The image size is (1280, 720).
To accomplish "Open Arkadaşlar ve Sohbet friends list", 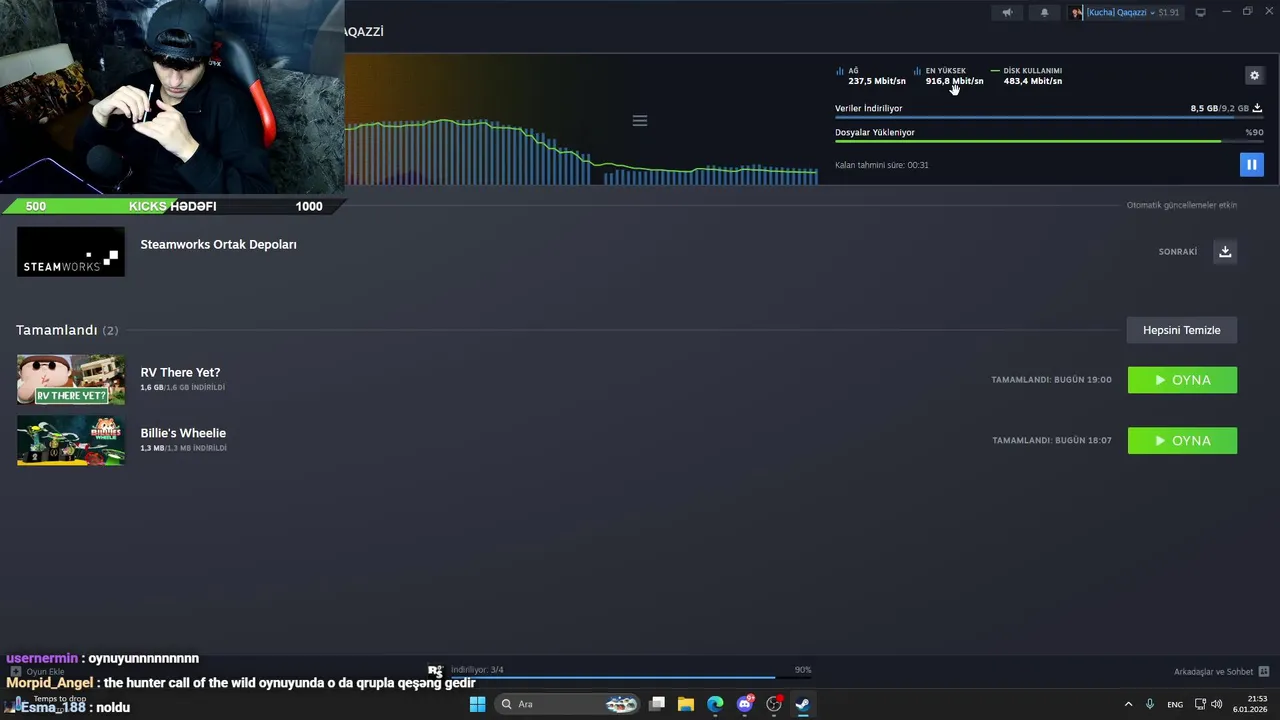I will [1213, 672].
